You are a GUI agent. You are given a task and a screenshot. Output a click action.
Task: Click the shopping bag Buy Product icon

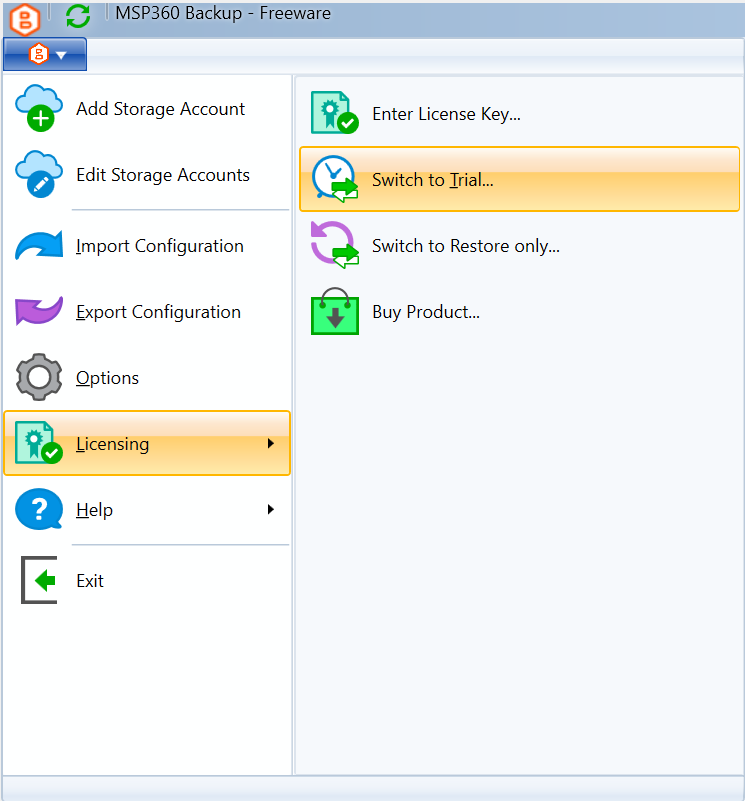pyautogui.click(x=334, y=312)
